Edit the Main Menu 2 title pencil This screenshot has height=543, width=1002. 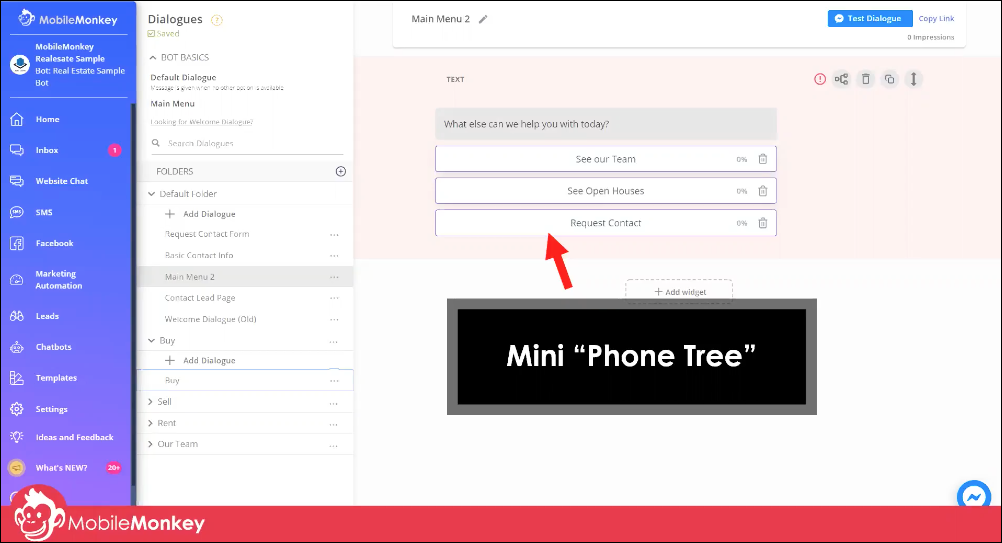483,19
